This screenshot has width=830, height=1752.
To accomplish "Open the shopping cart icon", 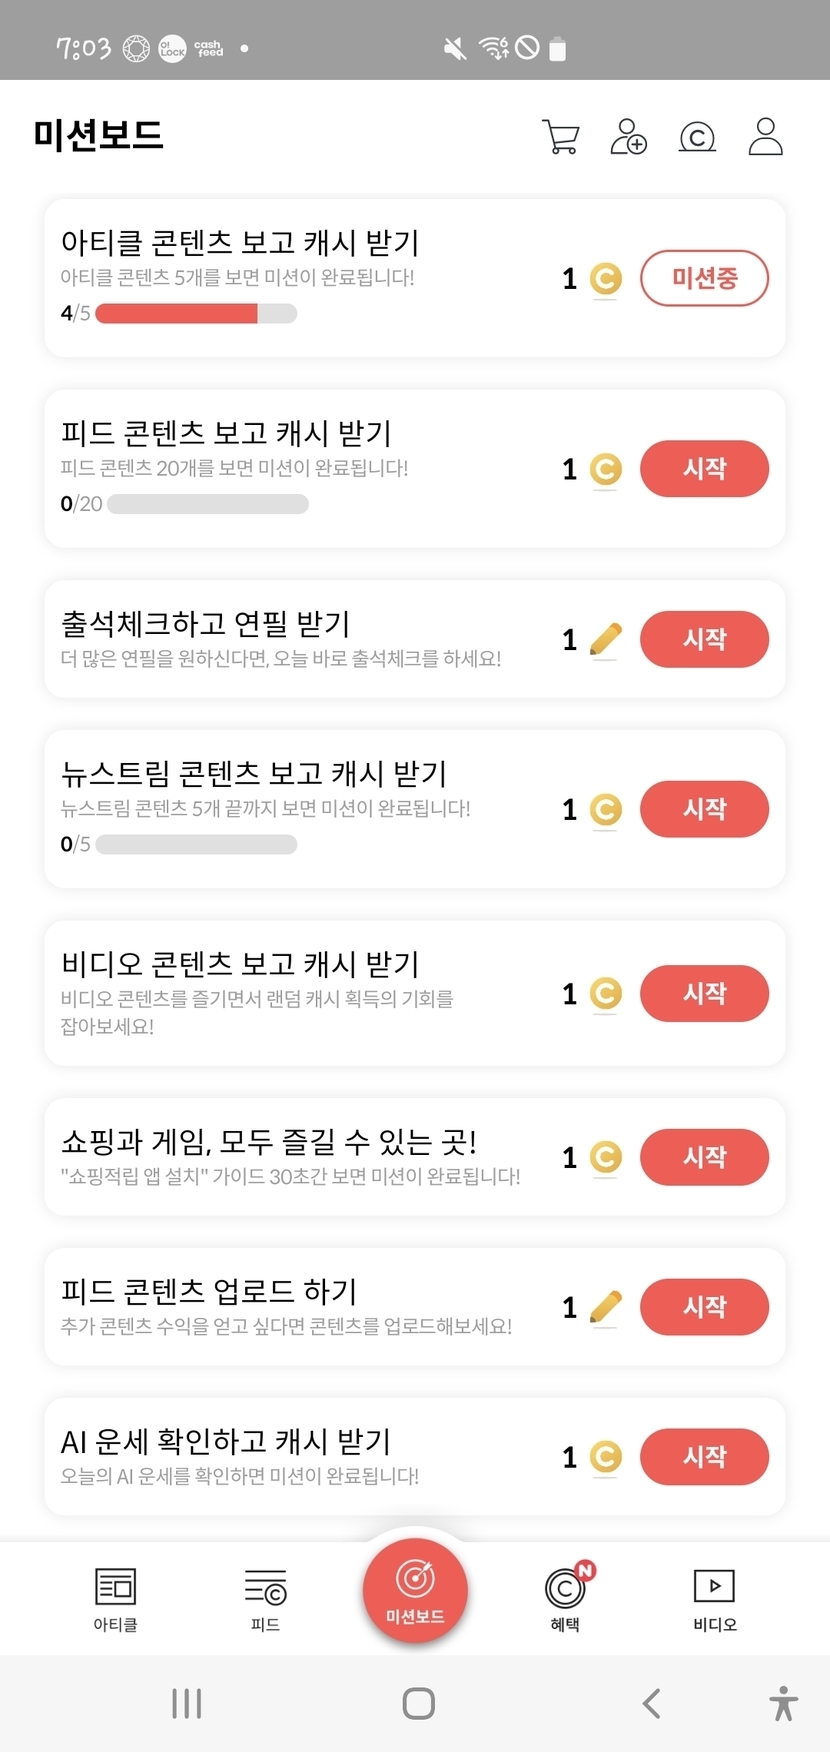I will (x=561, y=137).
